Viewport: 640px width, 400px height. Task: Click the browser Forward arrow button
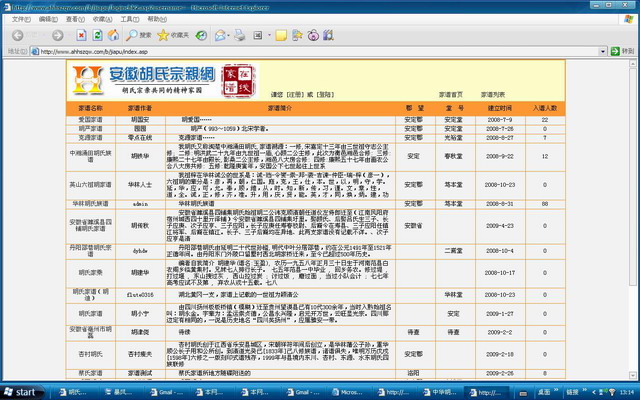coord(58,36)
